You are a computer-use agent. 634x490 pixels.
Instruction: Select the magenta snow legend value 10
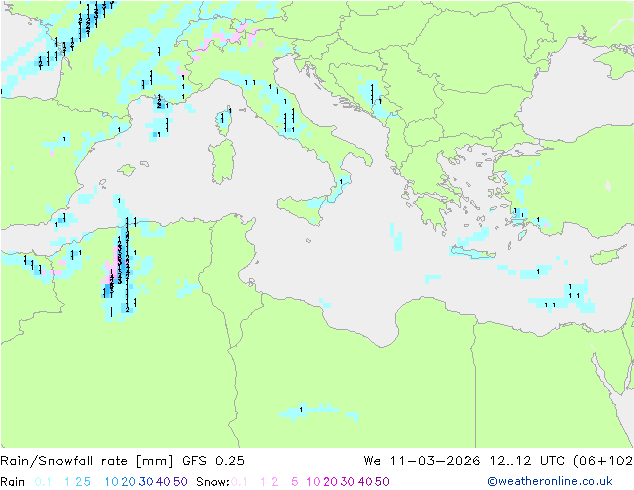313,482
